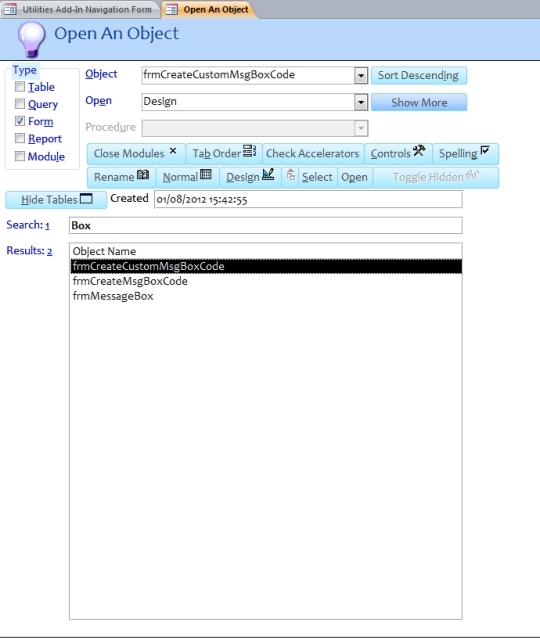Screen dimensions: 540x640
Task: Expand the Object combo box dropdown arrow
Action: coord(361,76)
